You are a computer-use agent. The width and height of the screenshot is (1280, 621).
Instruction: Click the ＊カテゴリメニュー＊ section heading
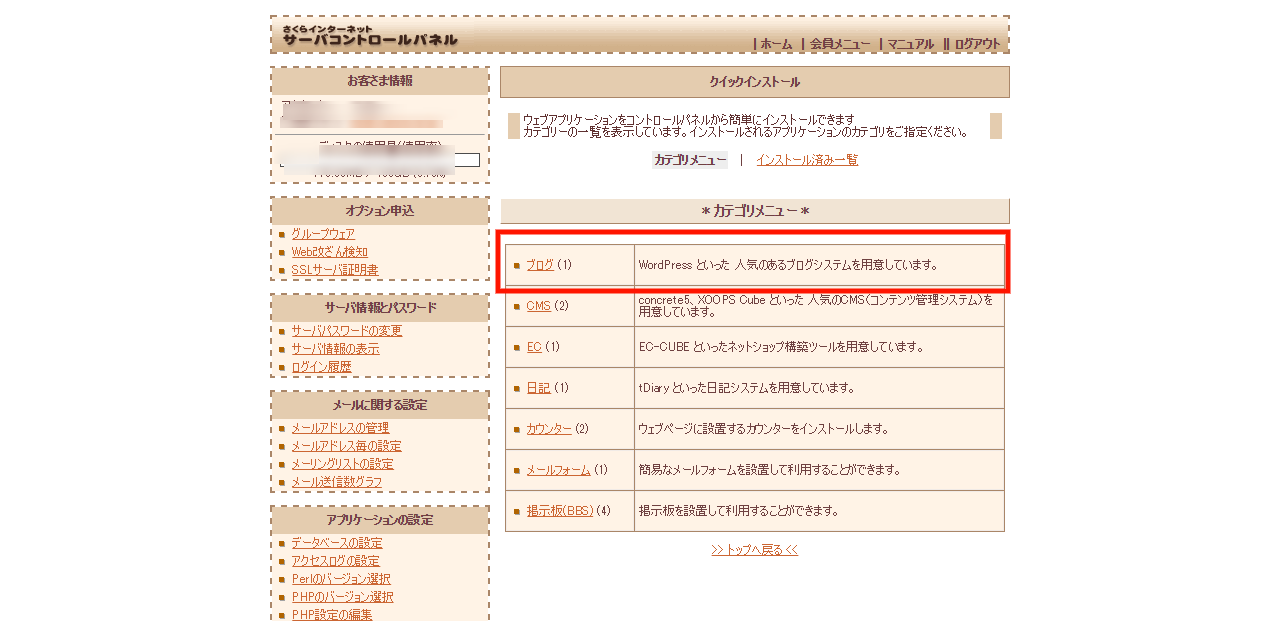click(755, 211)
